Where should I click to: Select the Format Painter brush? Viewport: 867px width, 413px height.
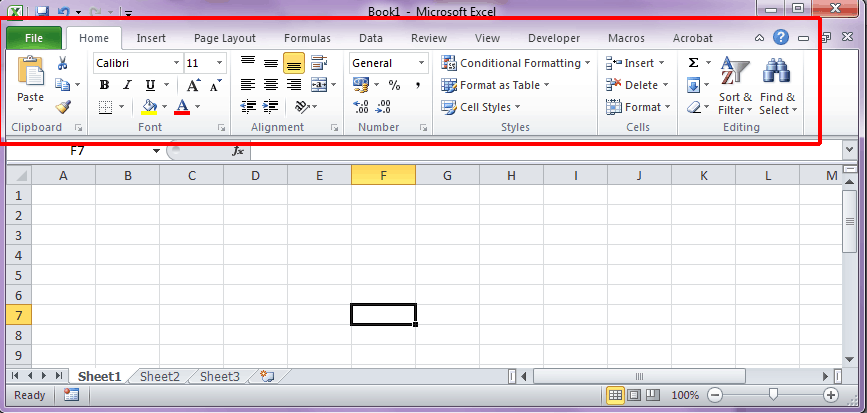pos(63,107)
